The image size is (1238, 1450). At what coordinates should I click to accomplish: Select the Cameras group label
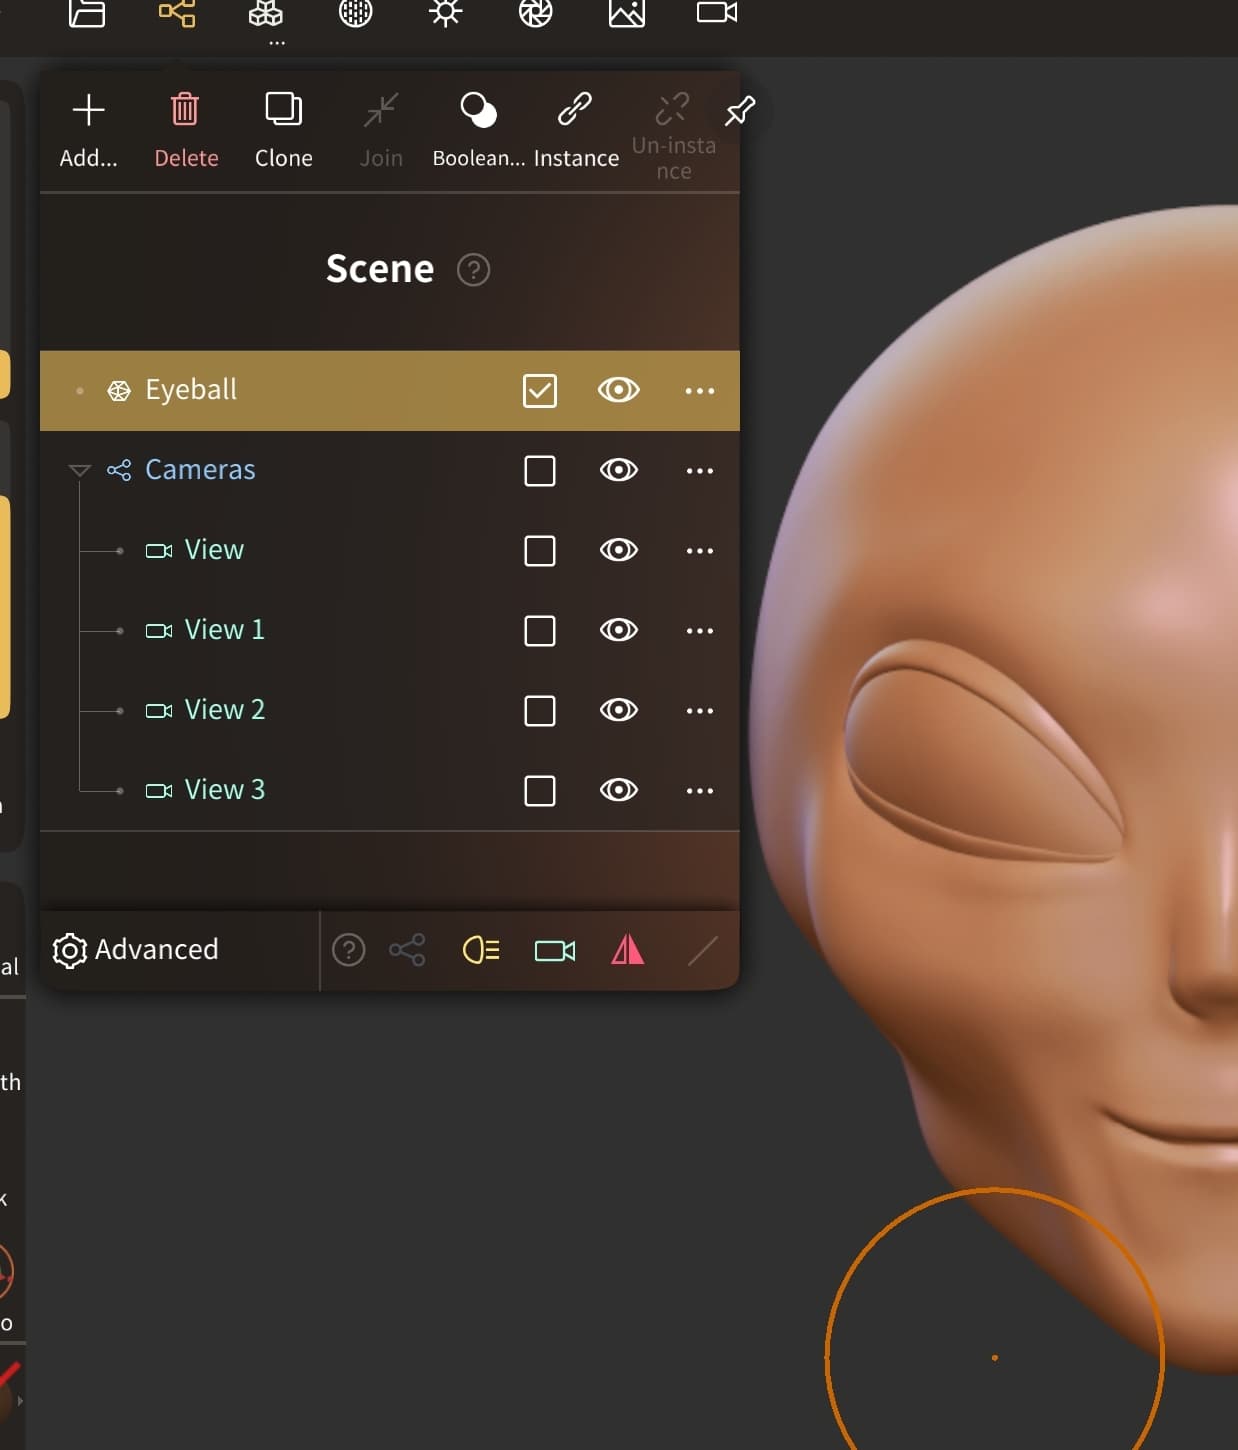[200, 470]
